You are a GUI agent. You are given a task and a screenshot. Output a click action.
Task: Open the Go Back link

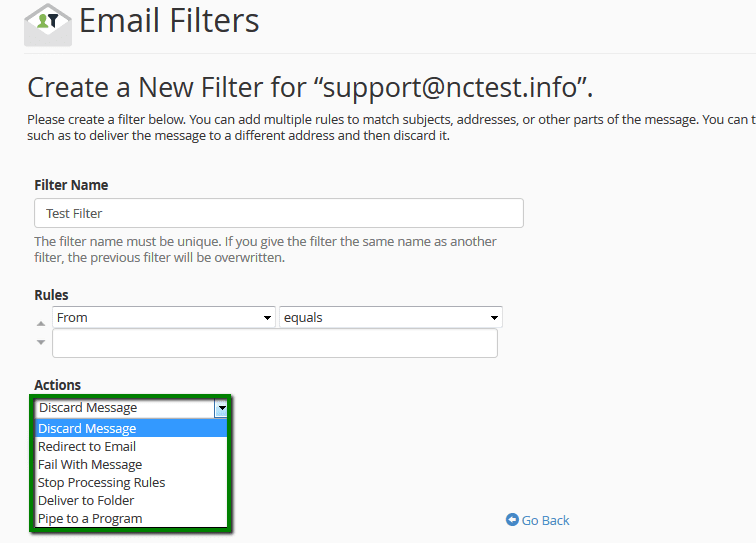(538, 520)
